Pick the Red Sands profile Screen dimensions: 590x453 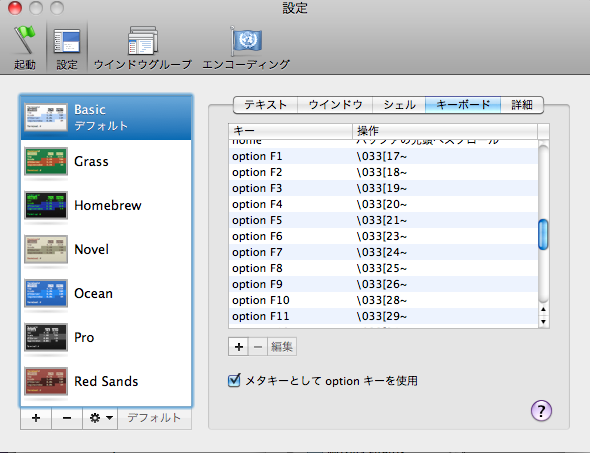106,382
